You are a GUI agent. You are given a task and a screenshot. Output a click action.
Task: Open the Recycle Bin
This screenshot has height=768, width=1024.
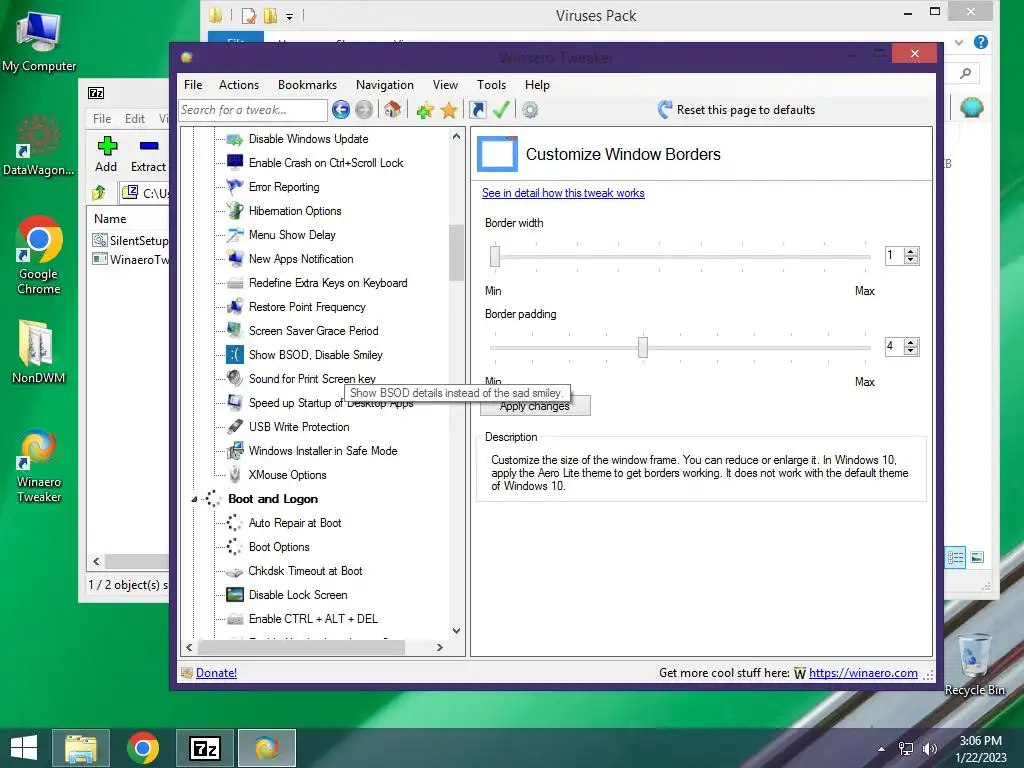click(974, 664)
